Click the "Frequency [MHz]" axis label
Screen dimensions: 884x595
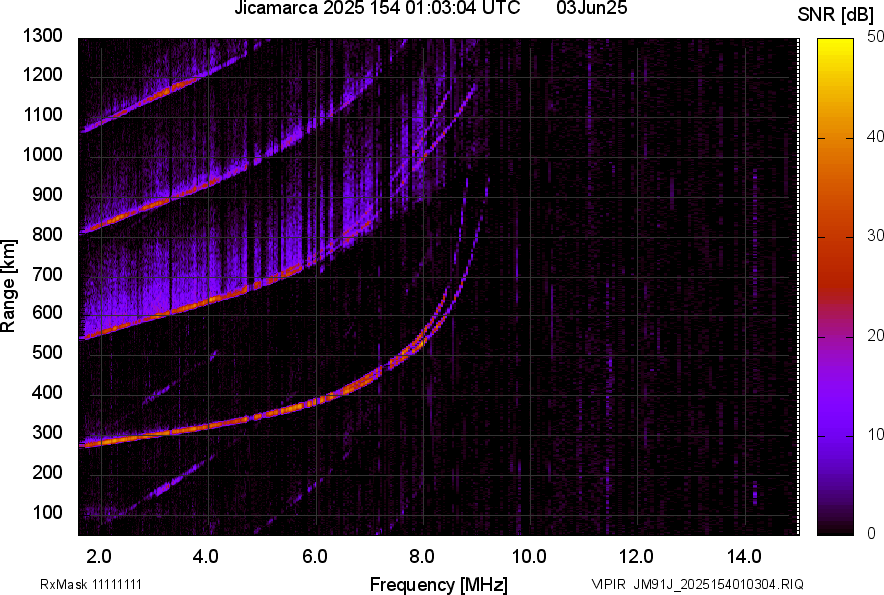pyautogui.click(x=439, y=584)
